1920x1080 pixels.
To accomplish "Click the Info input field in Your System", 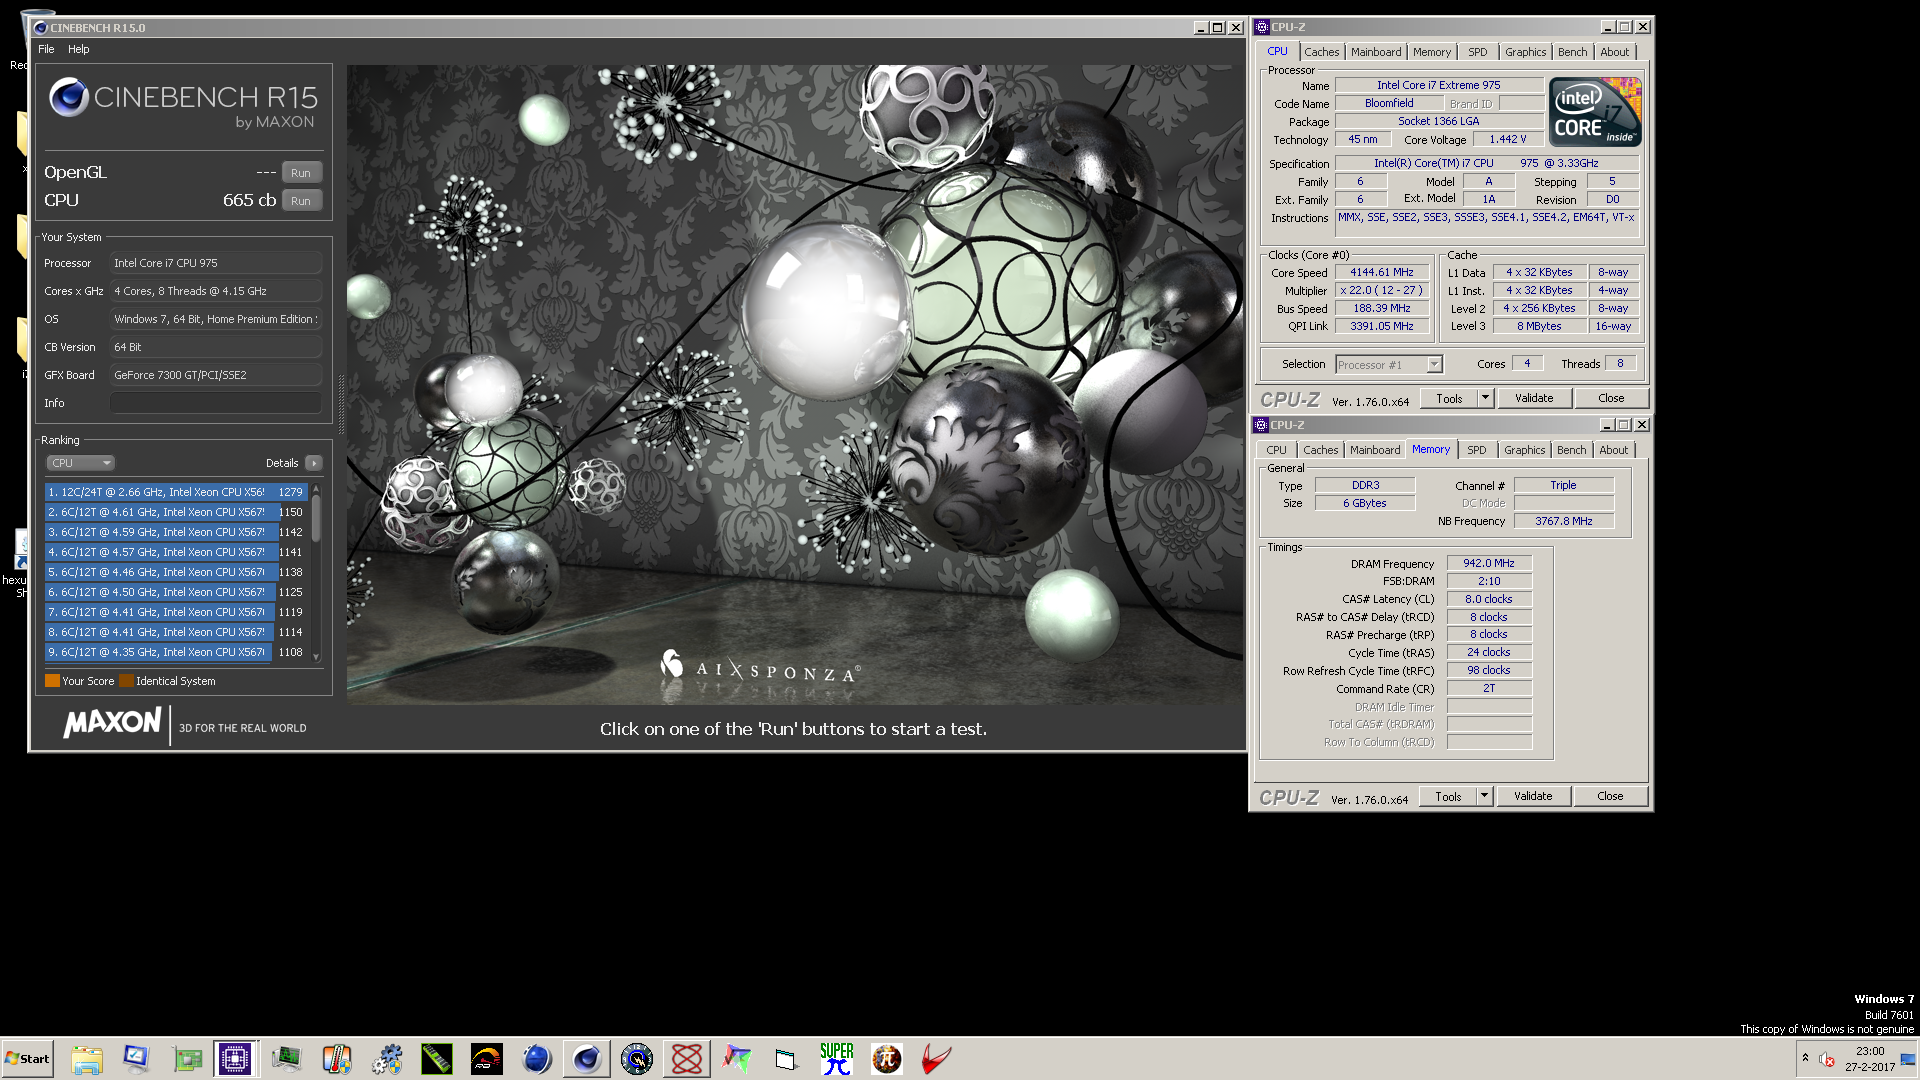I will (x=216, y=403).
